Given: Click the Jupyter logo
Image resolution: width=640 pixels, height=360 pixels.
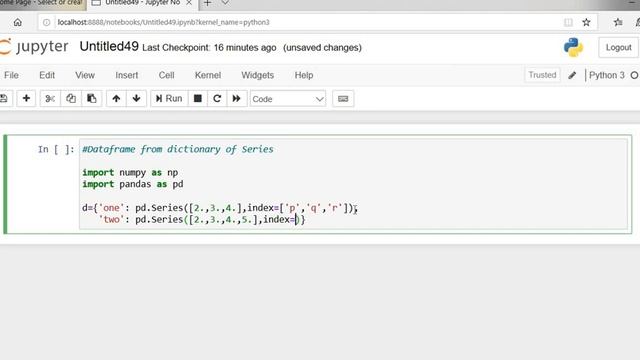Looking at the screenshot, I should tap(34, 47).
